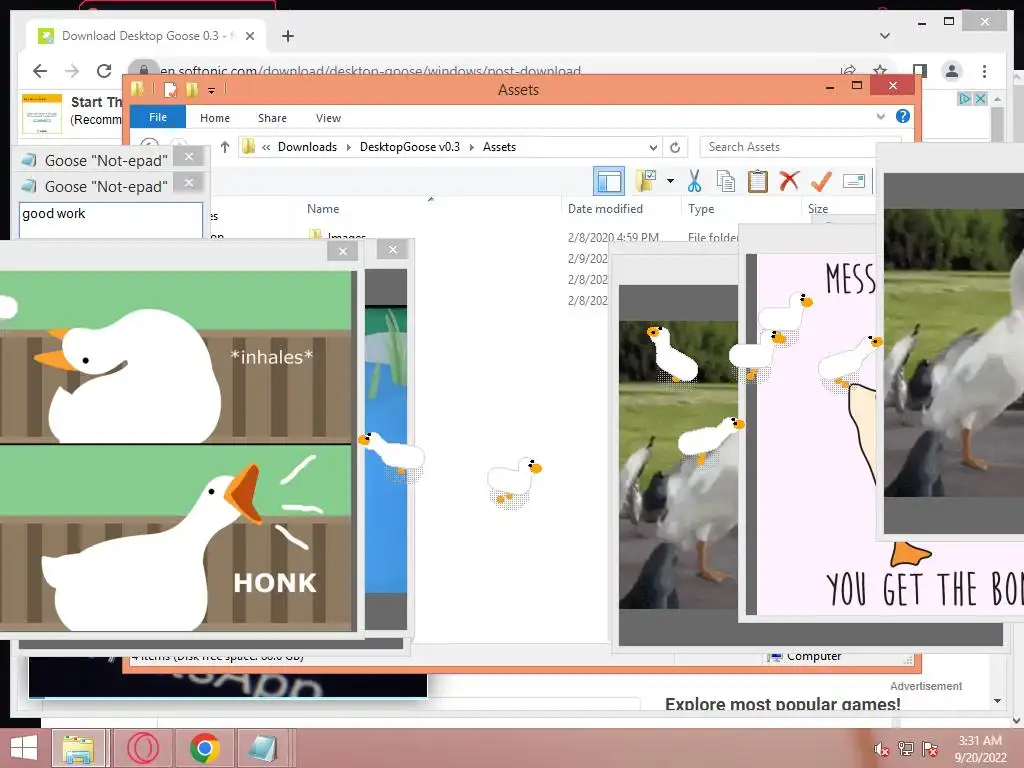Reload the Softonic page in Chrome

coord(104,71)
